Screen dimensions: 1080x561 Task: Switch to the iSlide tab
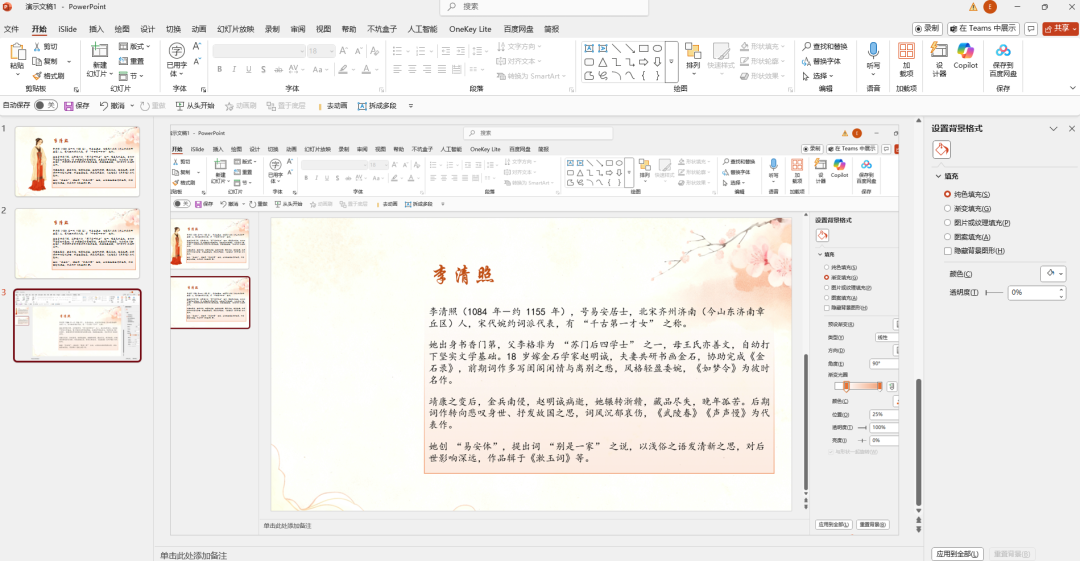tap(68, 29)
